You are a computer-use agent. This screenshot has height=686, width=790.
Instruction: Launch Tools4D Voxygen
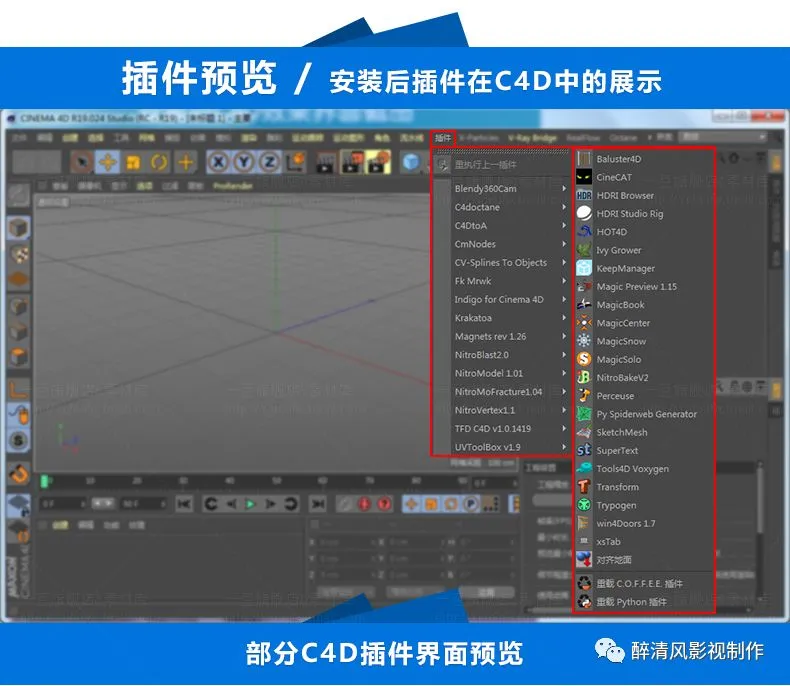coord(644,468)
